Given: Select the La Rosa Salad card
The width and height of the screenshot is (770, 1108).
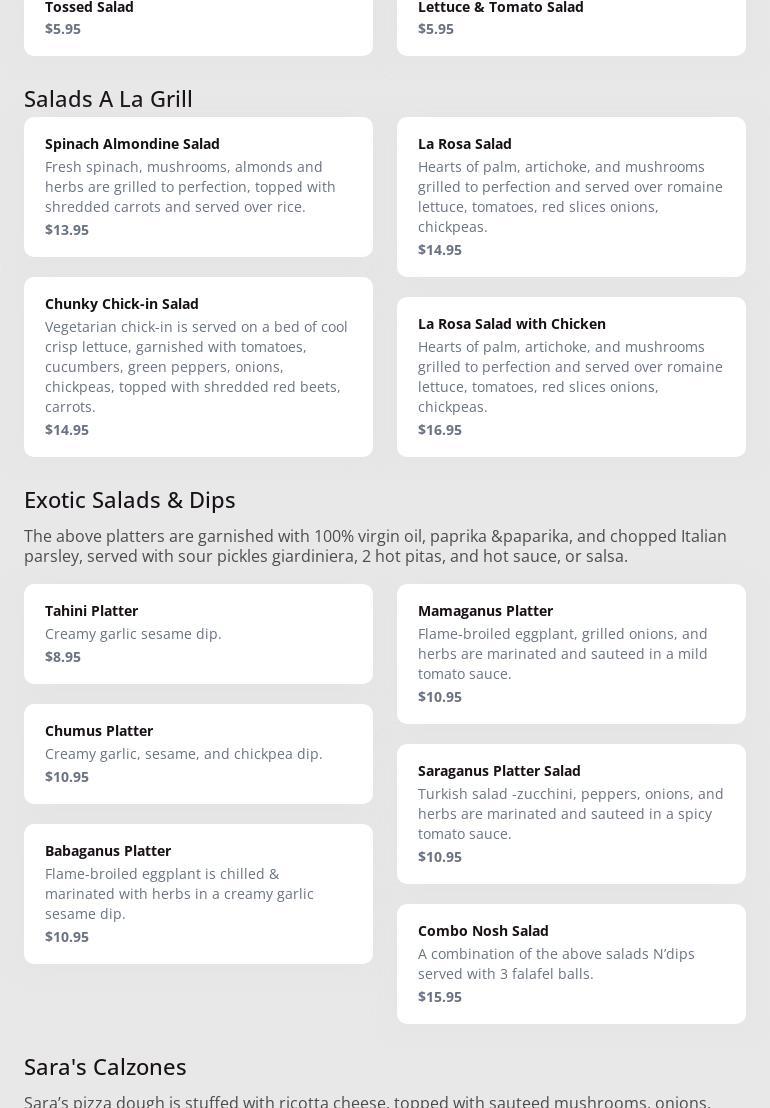Looking at the screenshot, I should pyautogui.click(x=571, y=196).
